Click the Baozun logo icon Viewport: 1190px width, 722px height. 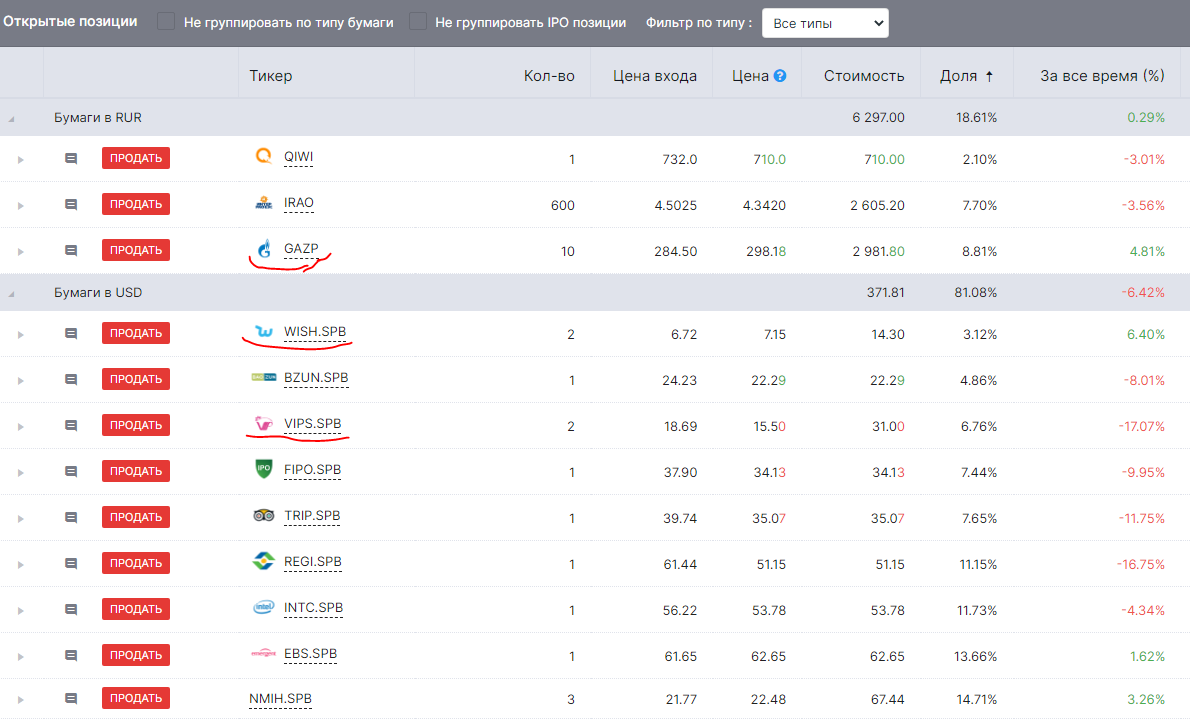(263, 377)
